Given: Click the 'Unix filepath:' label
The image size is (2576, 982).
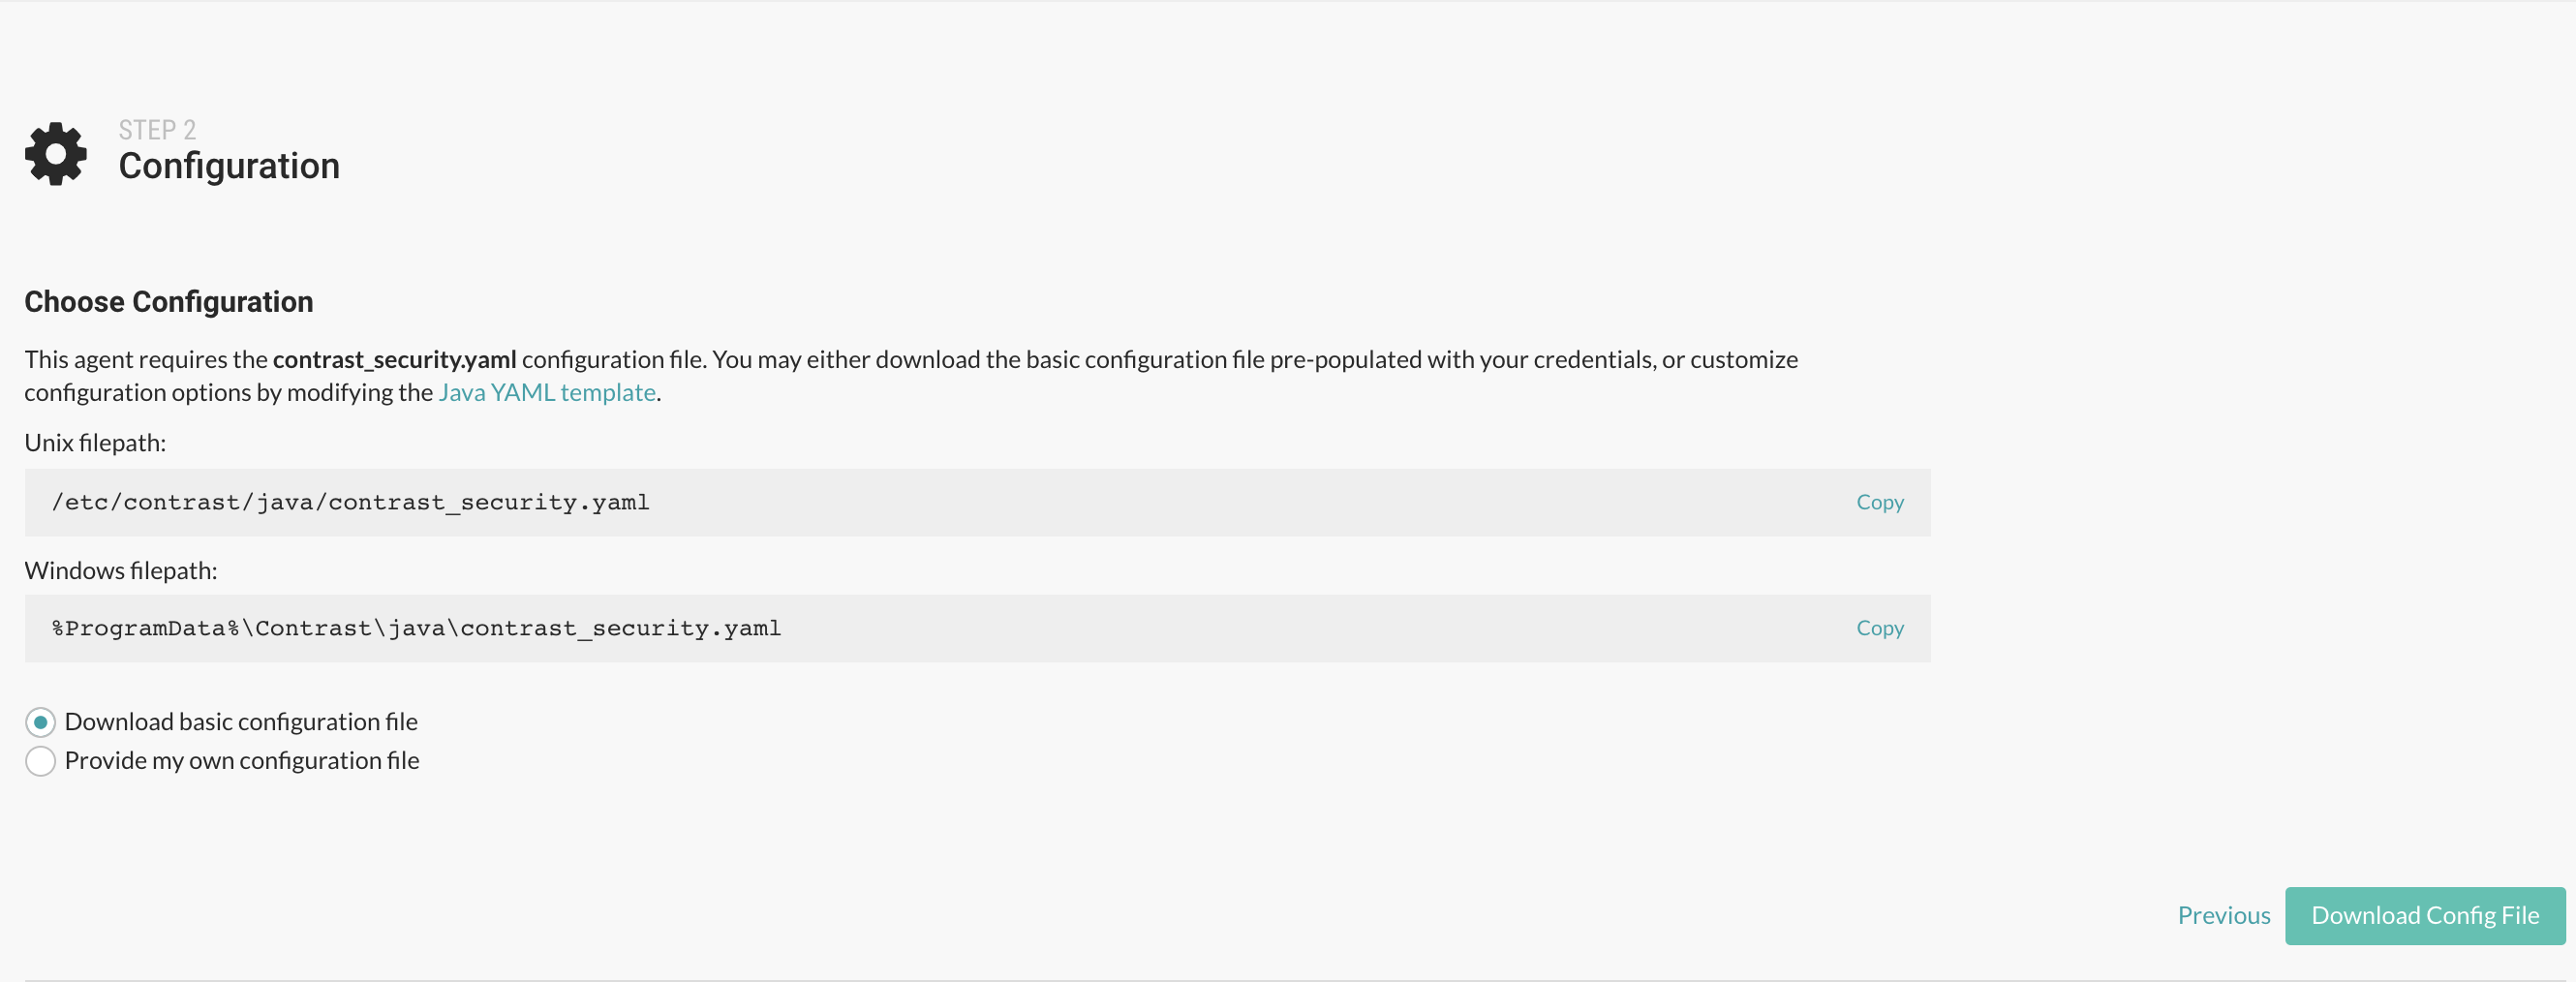Looking at the screenshot, I should pyautogui.click(x=95, y=443).
